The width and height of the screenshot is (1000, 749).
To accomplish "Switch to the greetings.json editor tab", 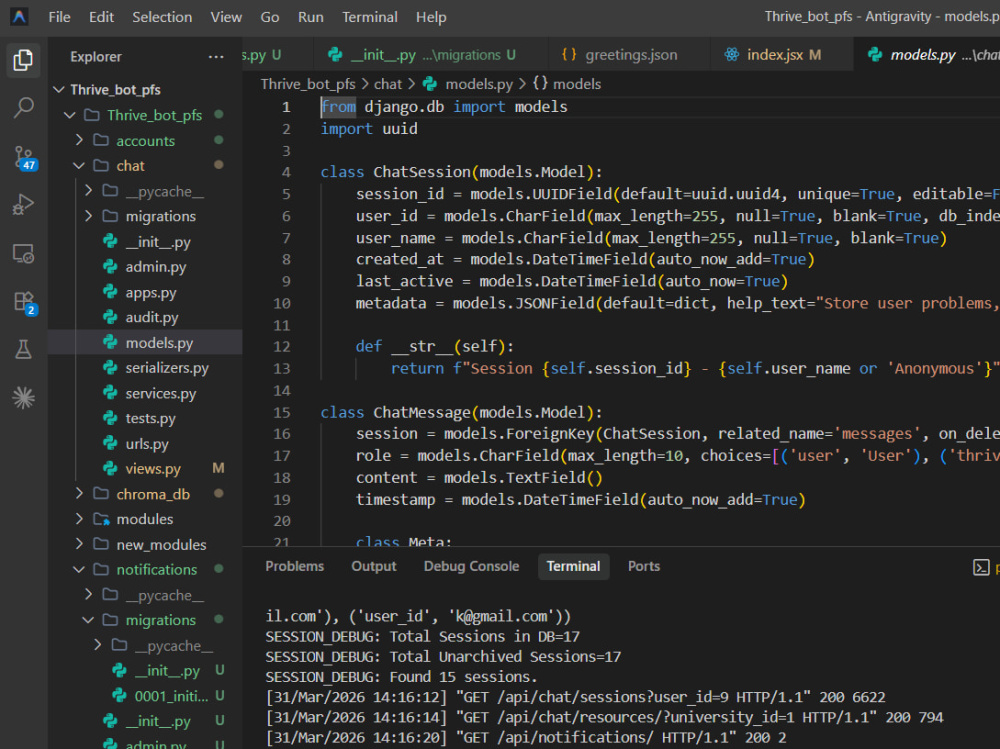I will [x=629, y=55].
